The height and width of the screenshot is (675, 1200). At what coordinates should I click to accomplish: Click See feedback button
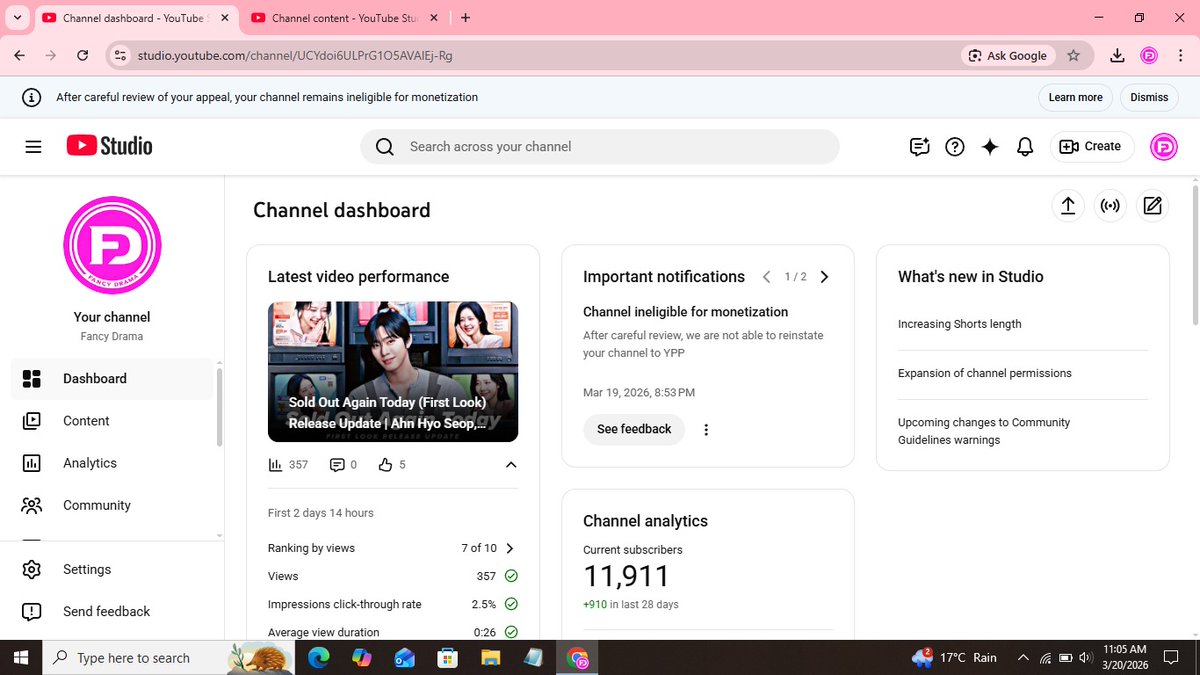(634, 430)
